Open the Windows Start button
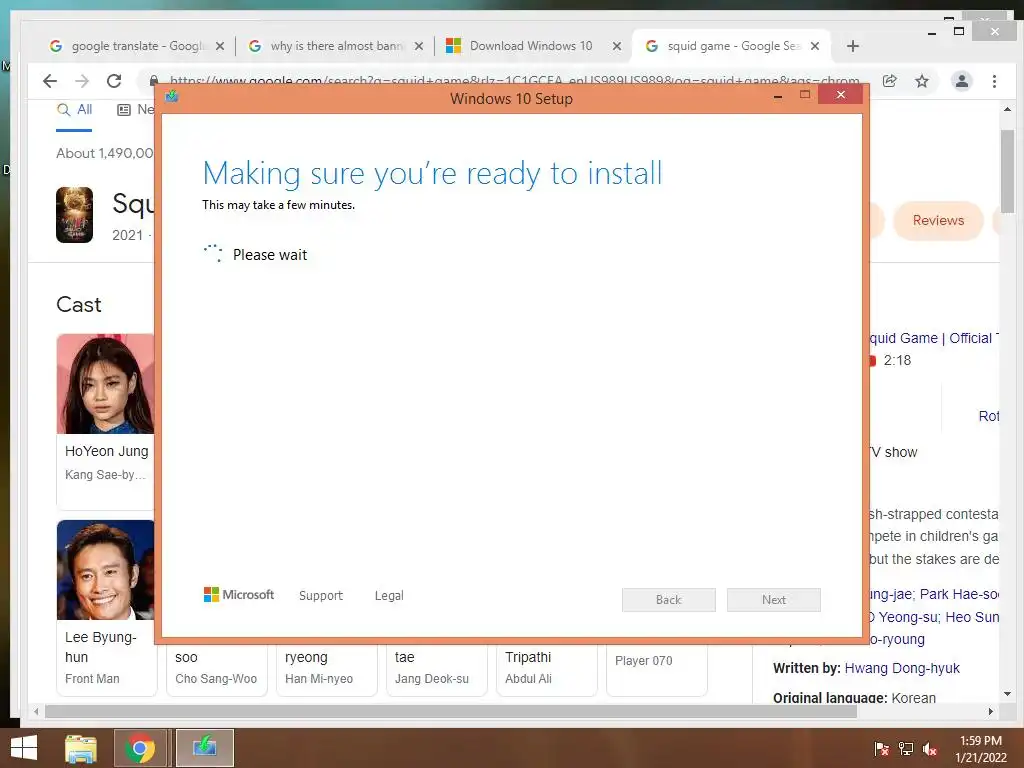Screen dimensions: 1024x768 click(x=24, y=748)
